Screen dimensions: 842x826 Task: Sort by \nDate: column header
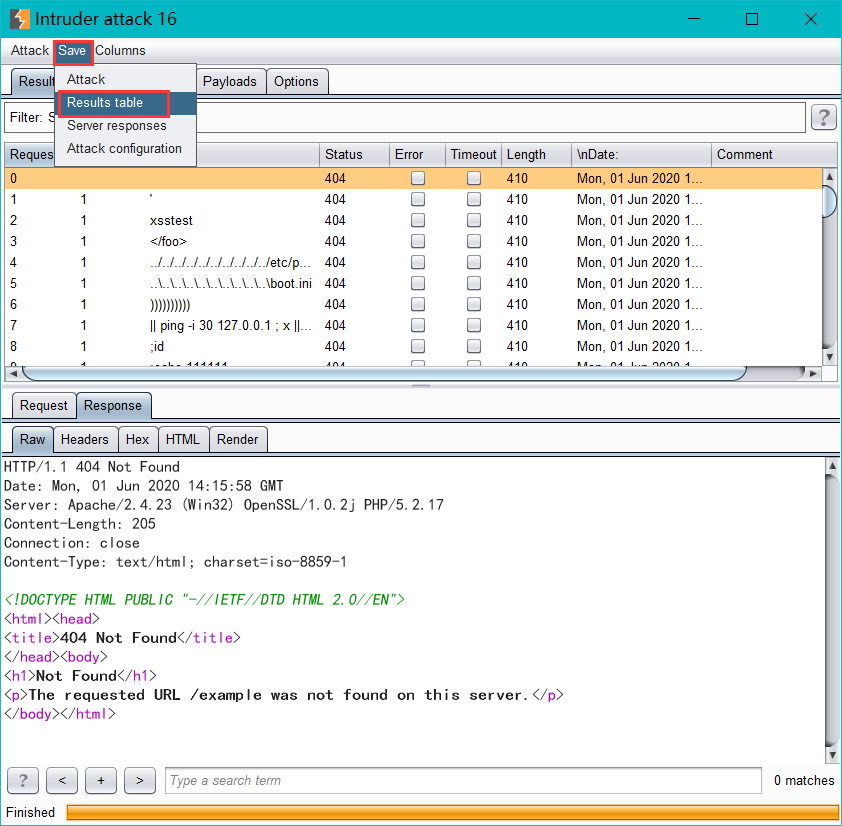tap(641, 155)
